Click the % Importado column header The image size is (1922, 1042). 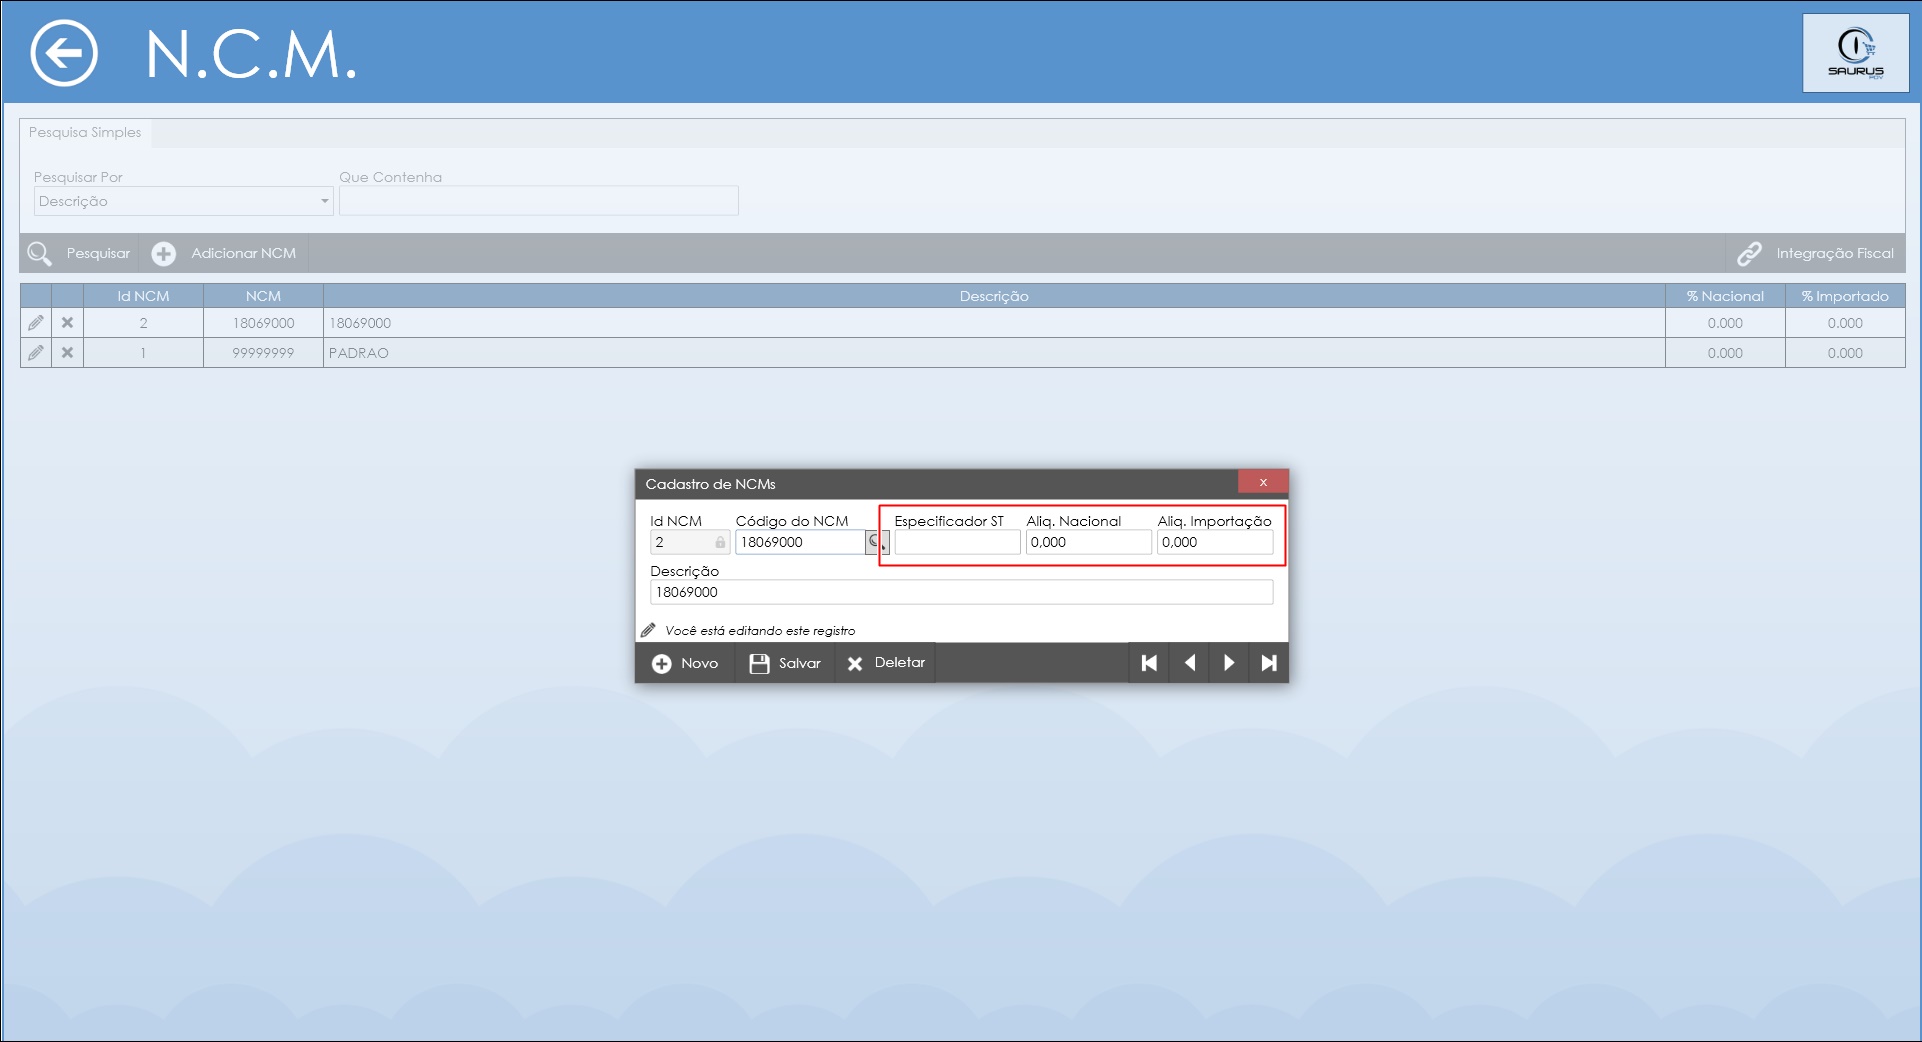pyautogui.click(x=1845, y=296)
